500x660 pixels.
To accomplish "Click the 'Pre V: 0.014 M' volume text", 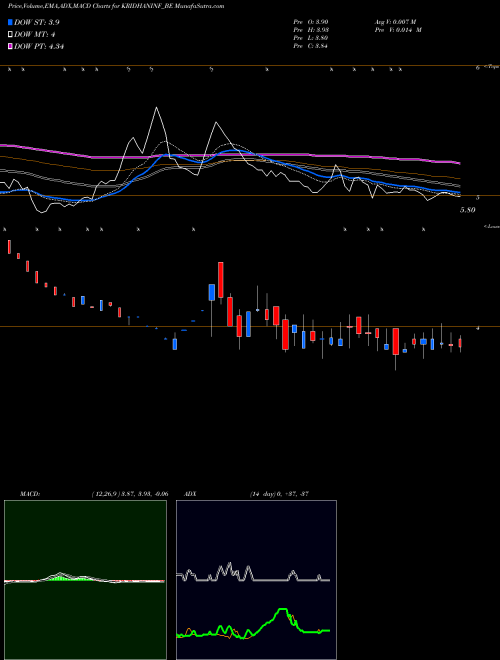I will (398, 29).
